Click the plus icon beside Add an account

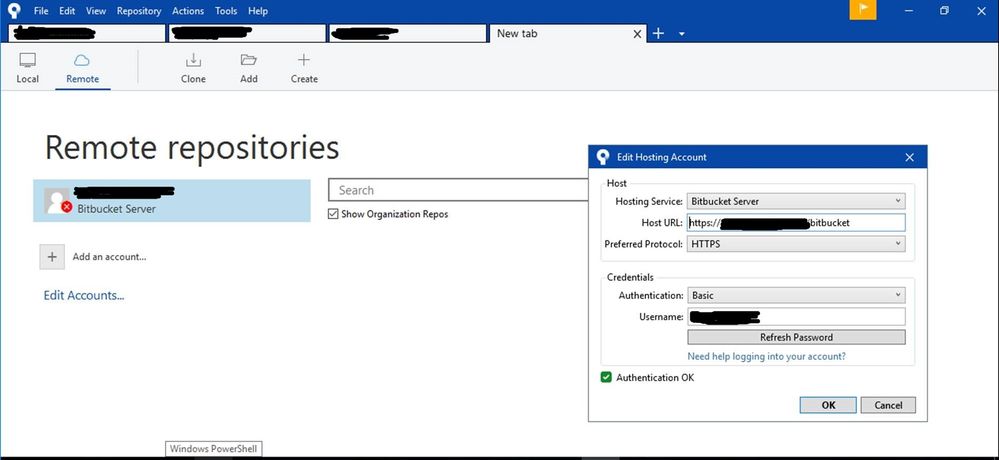pyautogui.click(x=52, y=257)
